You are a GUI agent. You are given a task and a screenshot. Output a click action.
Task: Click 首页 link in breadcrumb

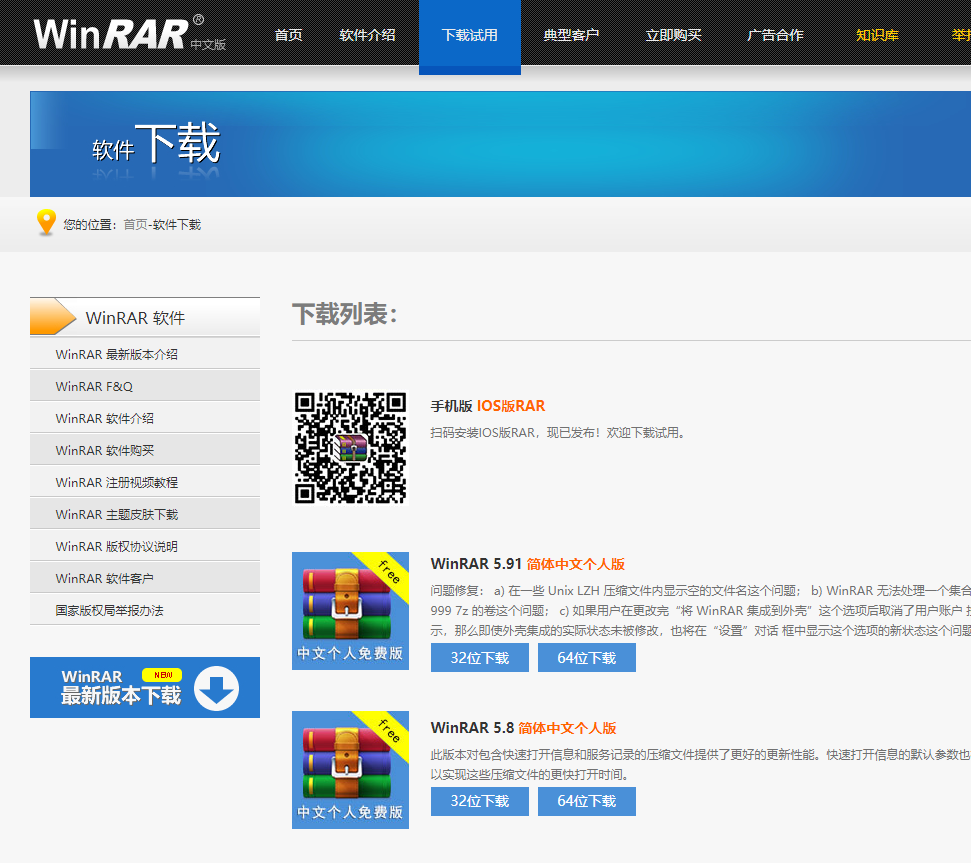pos(135,225)
